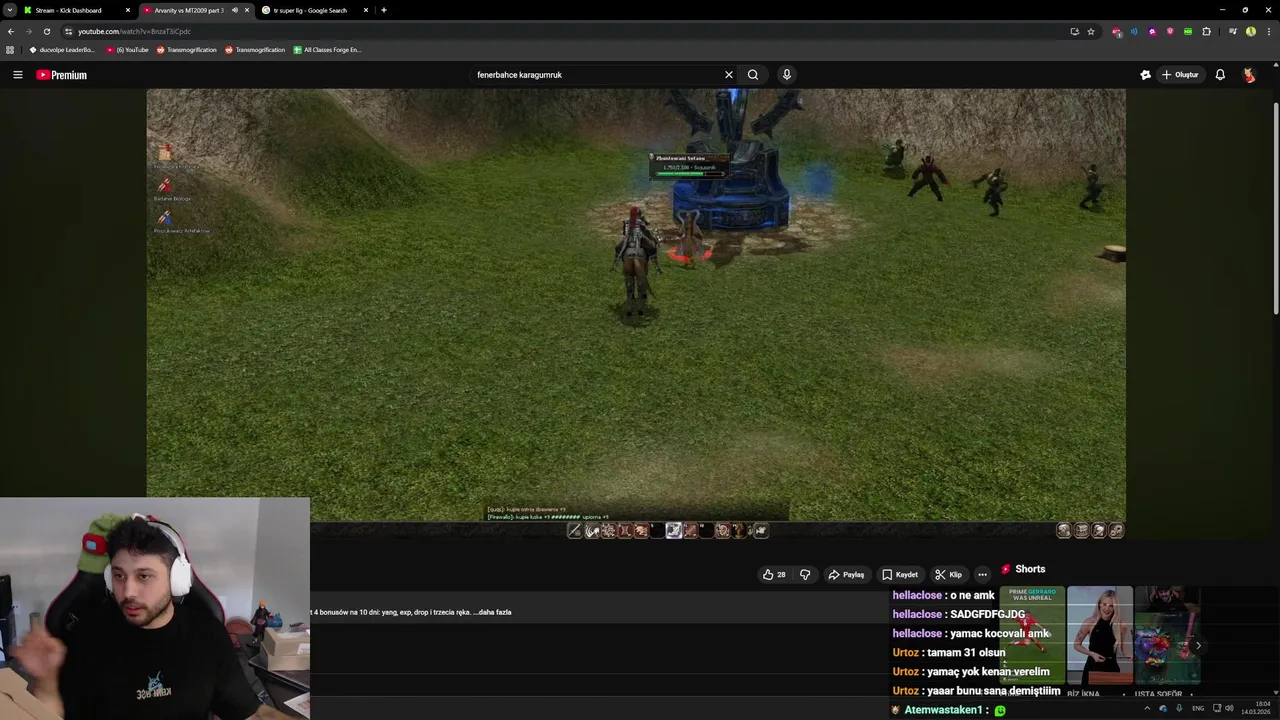Open the ENG language indicator in taskbar

(1198, 708)
